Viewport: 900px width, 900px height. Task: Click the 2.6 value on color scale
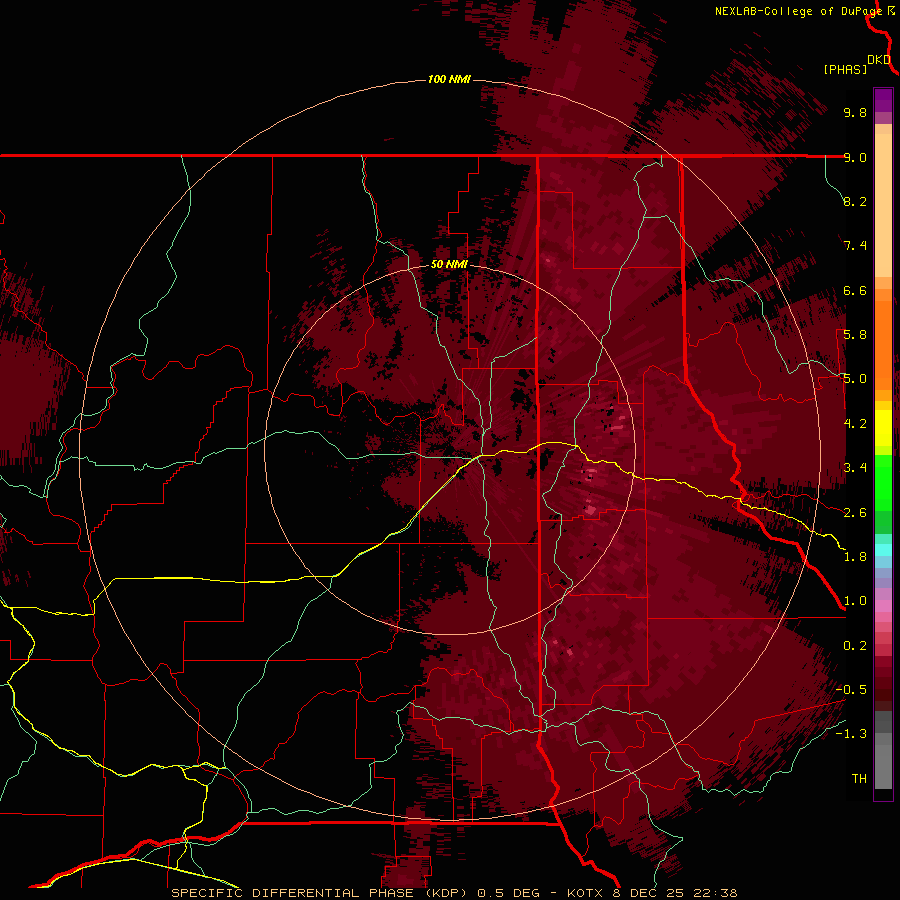(x=855, y=513)
